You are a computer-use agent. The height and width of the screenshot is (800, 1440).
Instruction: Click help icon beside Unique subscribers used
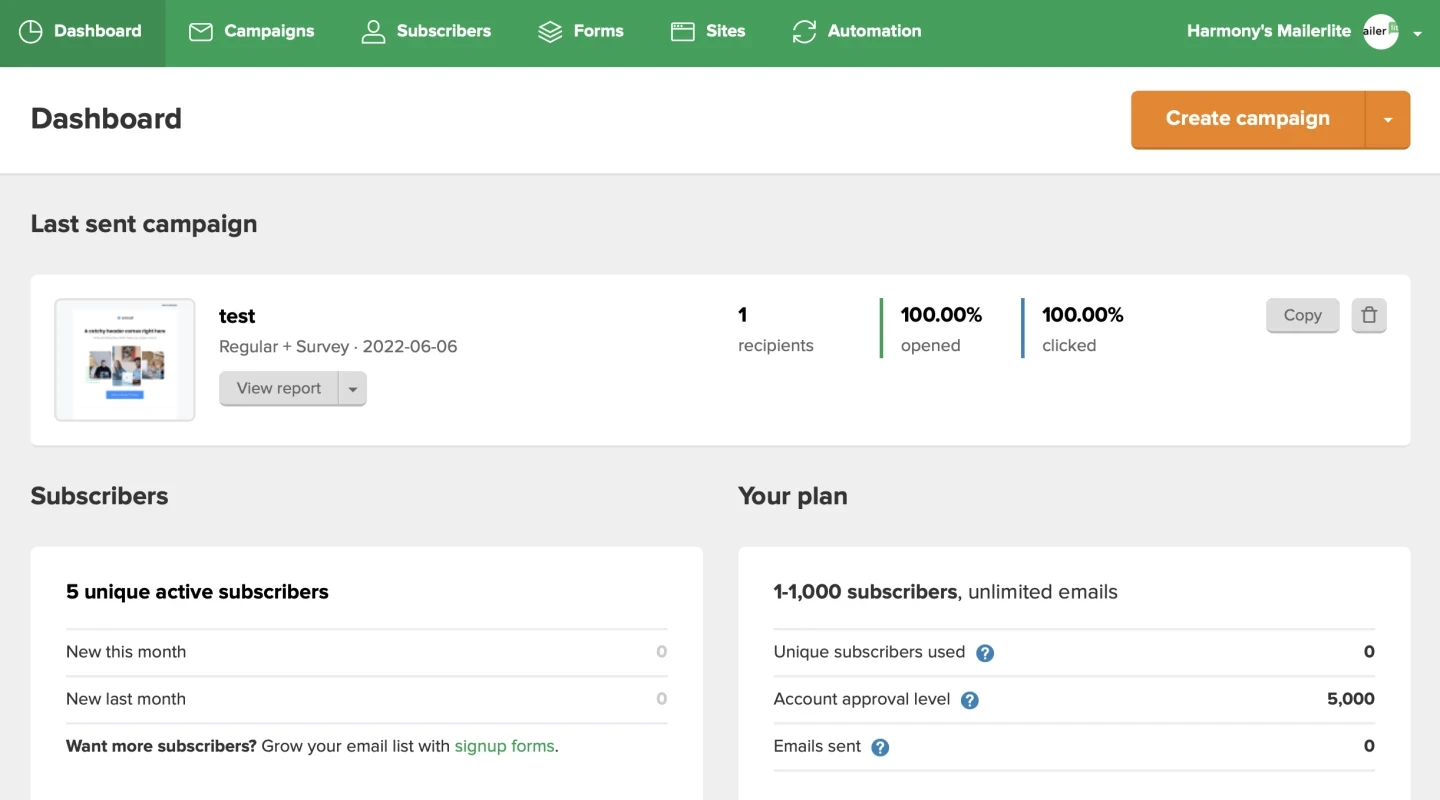[985, 653]
